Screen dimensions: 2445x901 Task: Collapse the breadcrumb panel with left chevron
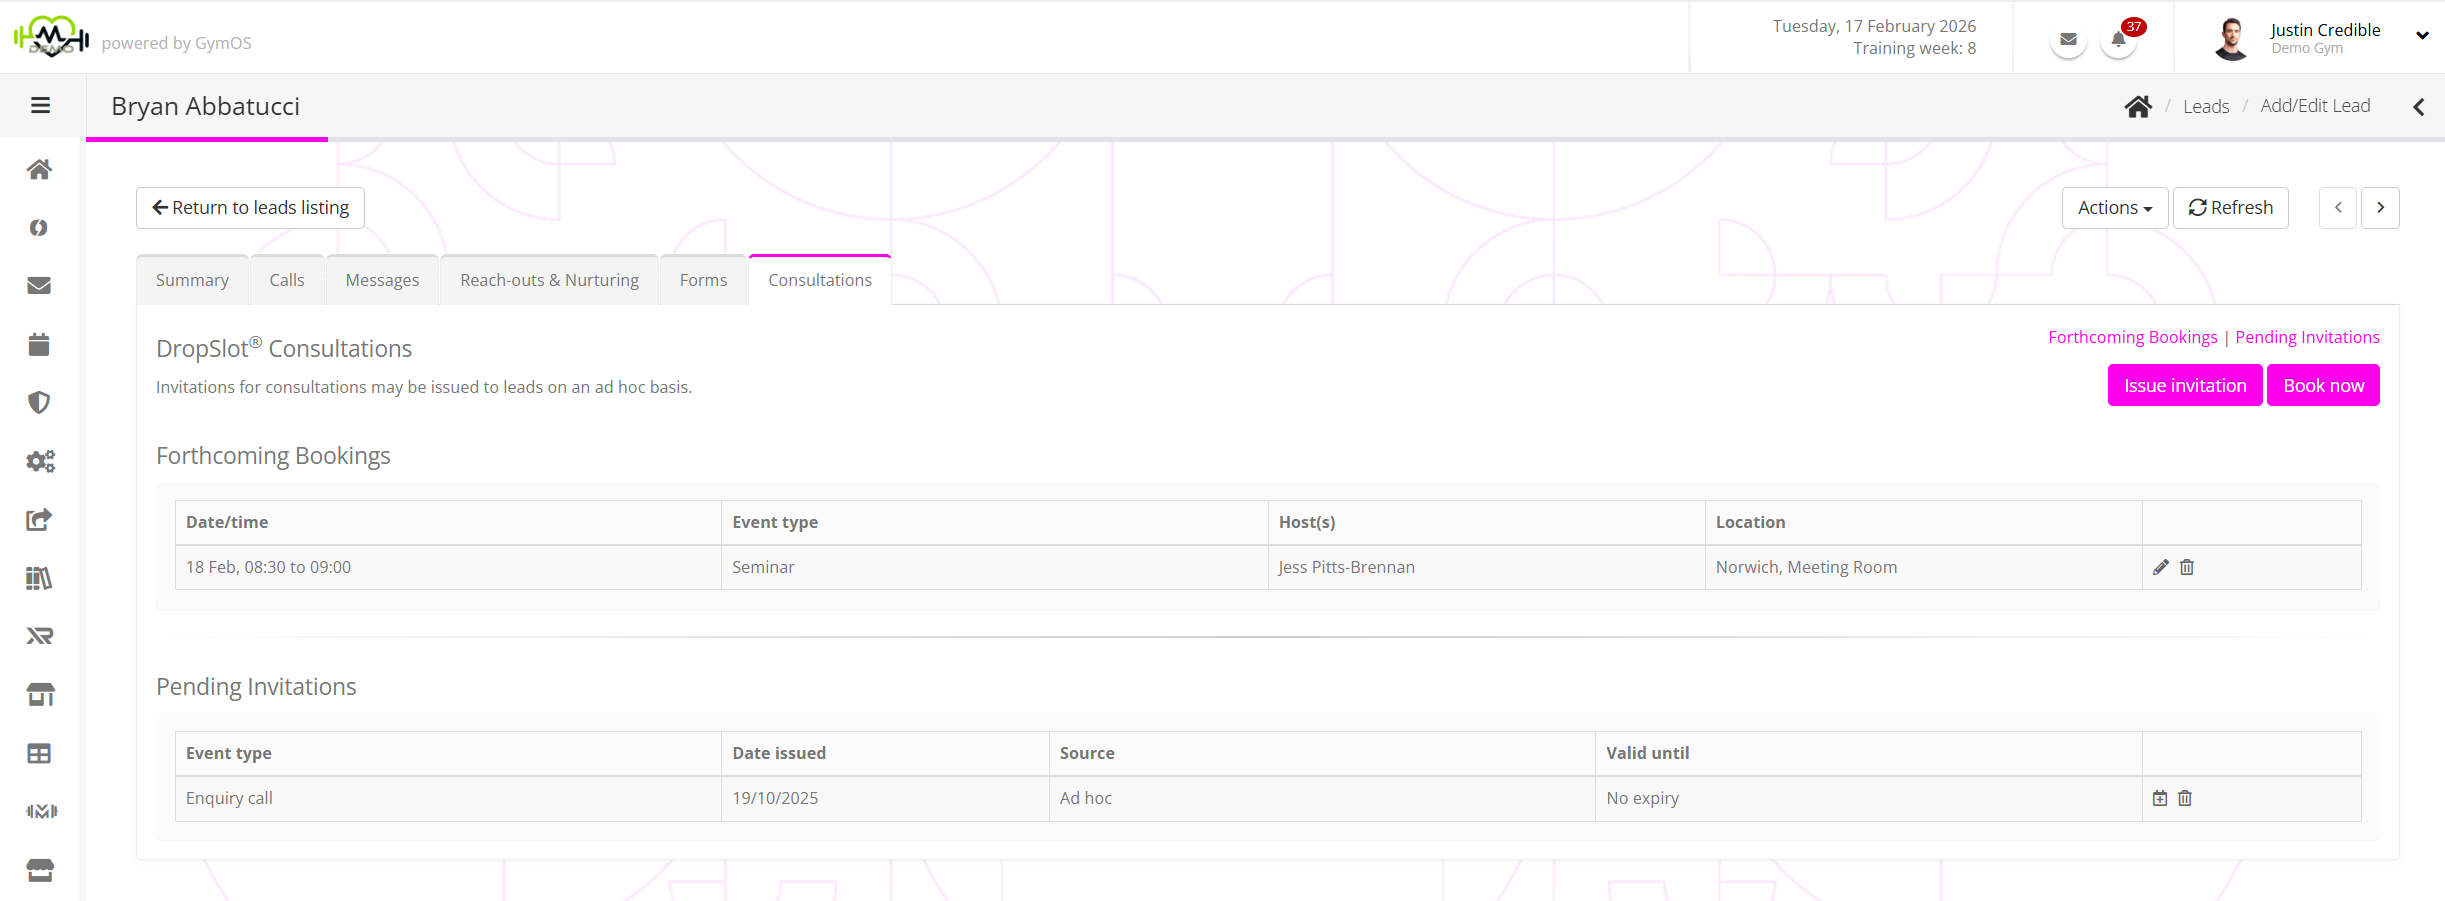click(2418, 106)
